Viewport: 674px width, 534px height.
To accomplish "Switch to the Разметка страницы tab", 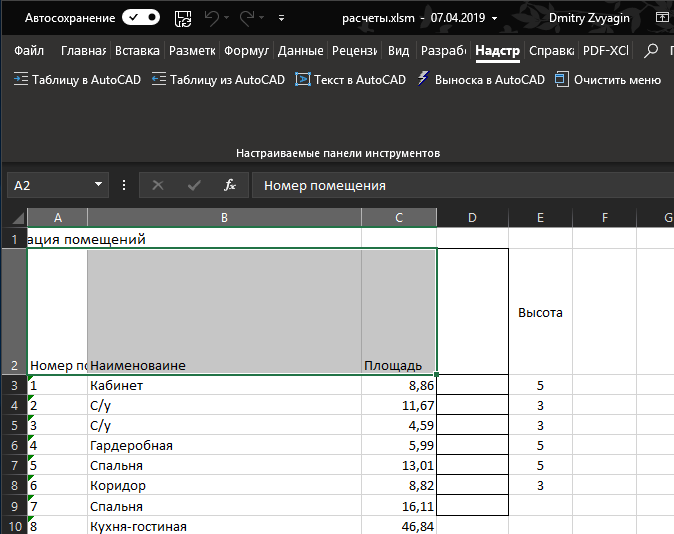I will tap(192, 51).
